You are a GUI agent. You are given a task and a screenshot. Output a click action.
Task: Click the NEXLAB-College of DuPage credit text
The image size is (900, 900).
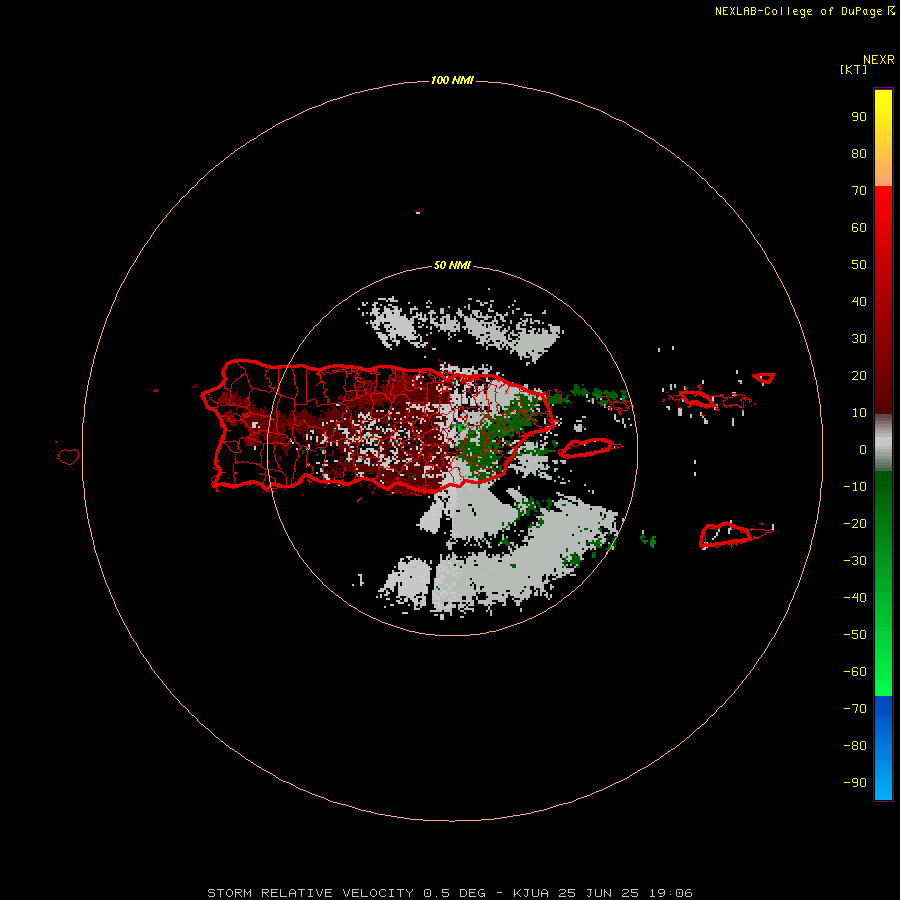(x=805, y=11)
